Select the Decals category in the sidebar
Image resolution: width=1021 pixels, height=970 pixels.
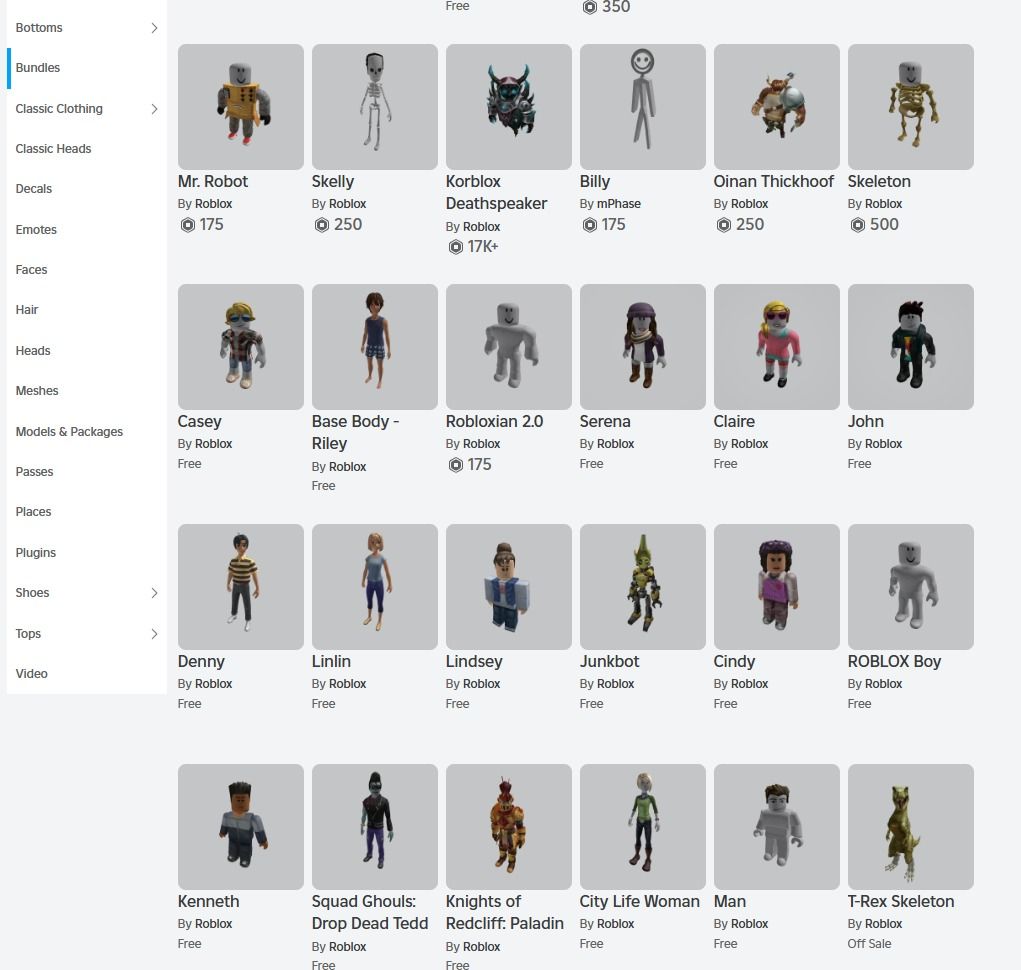tap(36, 189)
